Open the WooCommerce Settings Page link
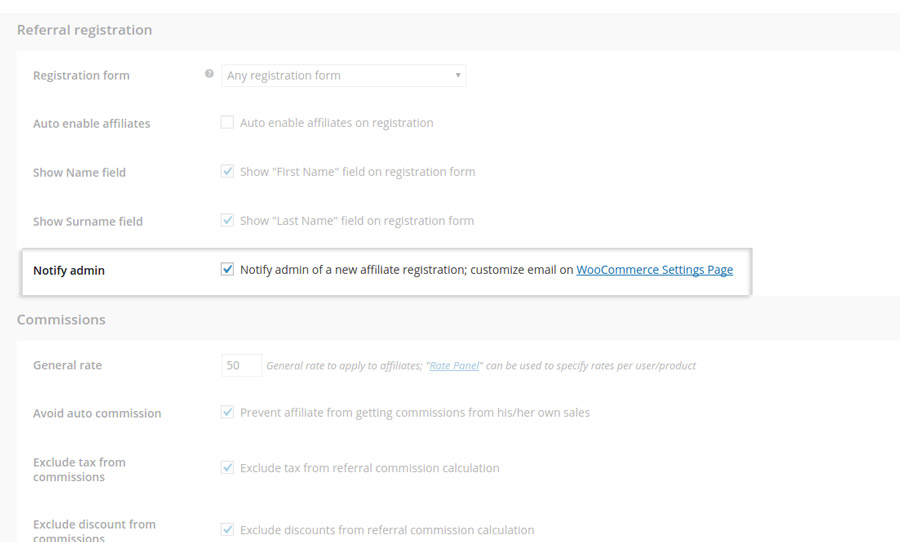 point(654,270)
